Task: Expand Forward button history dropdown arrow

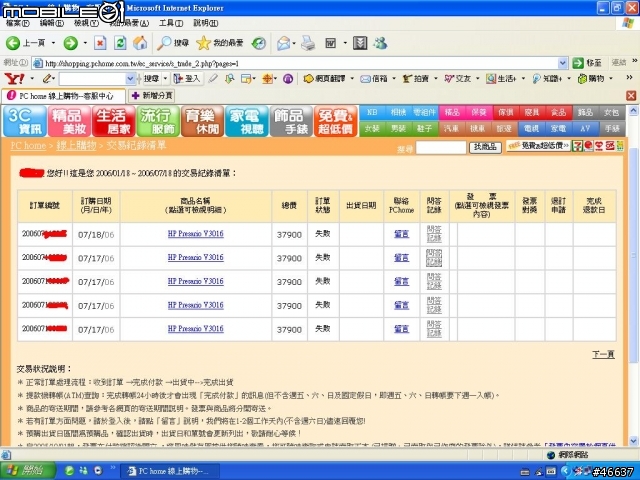Action: point(85,43)
